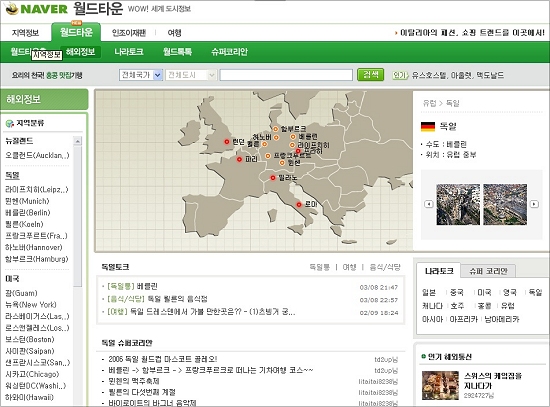Click 하노버(Hannover) in region list

click(34, 247)
